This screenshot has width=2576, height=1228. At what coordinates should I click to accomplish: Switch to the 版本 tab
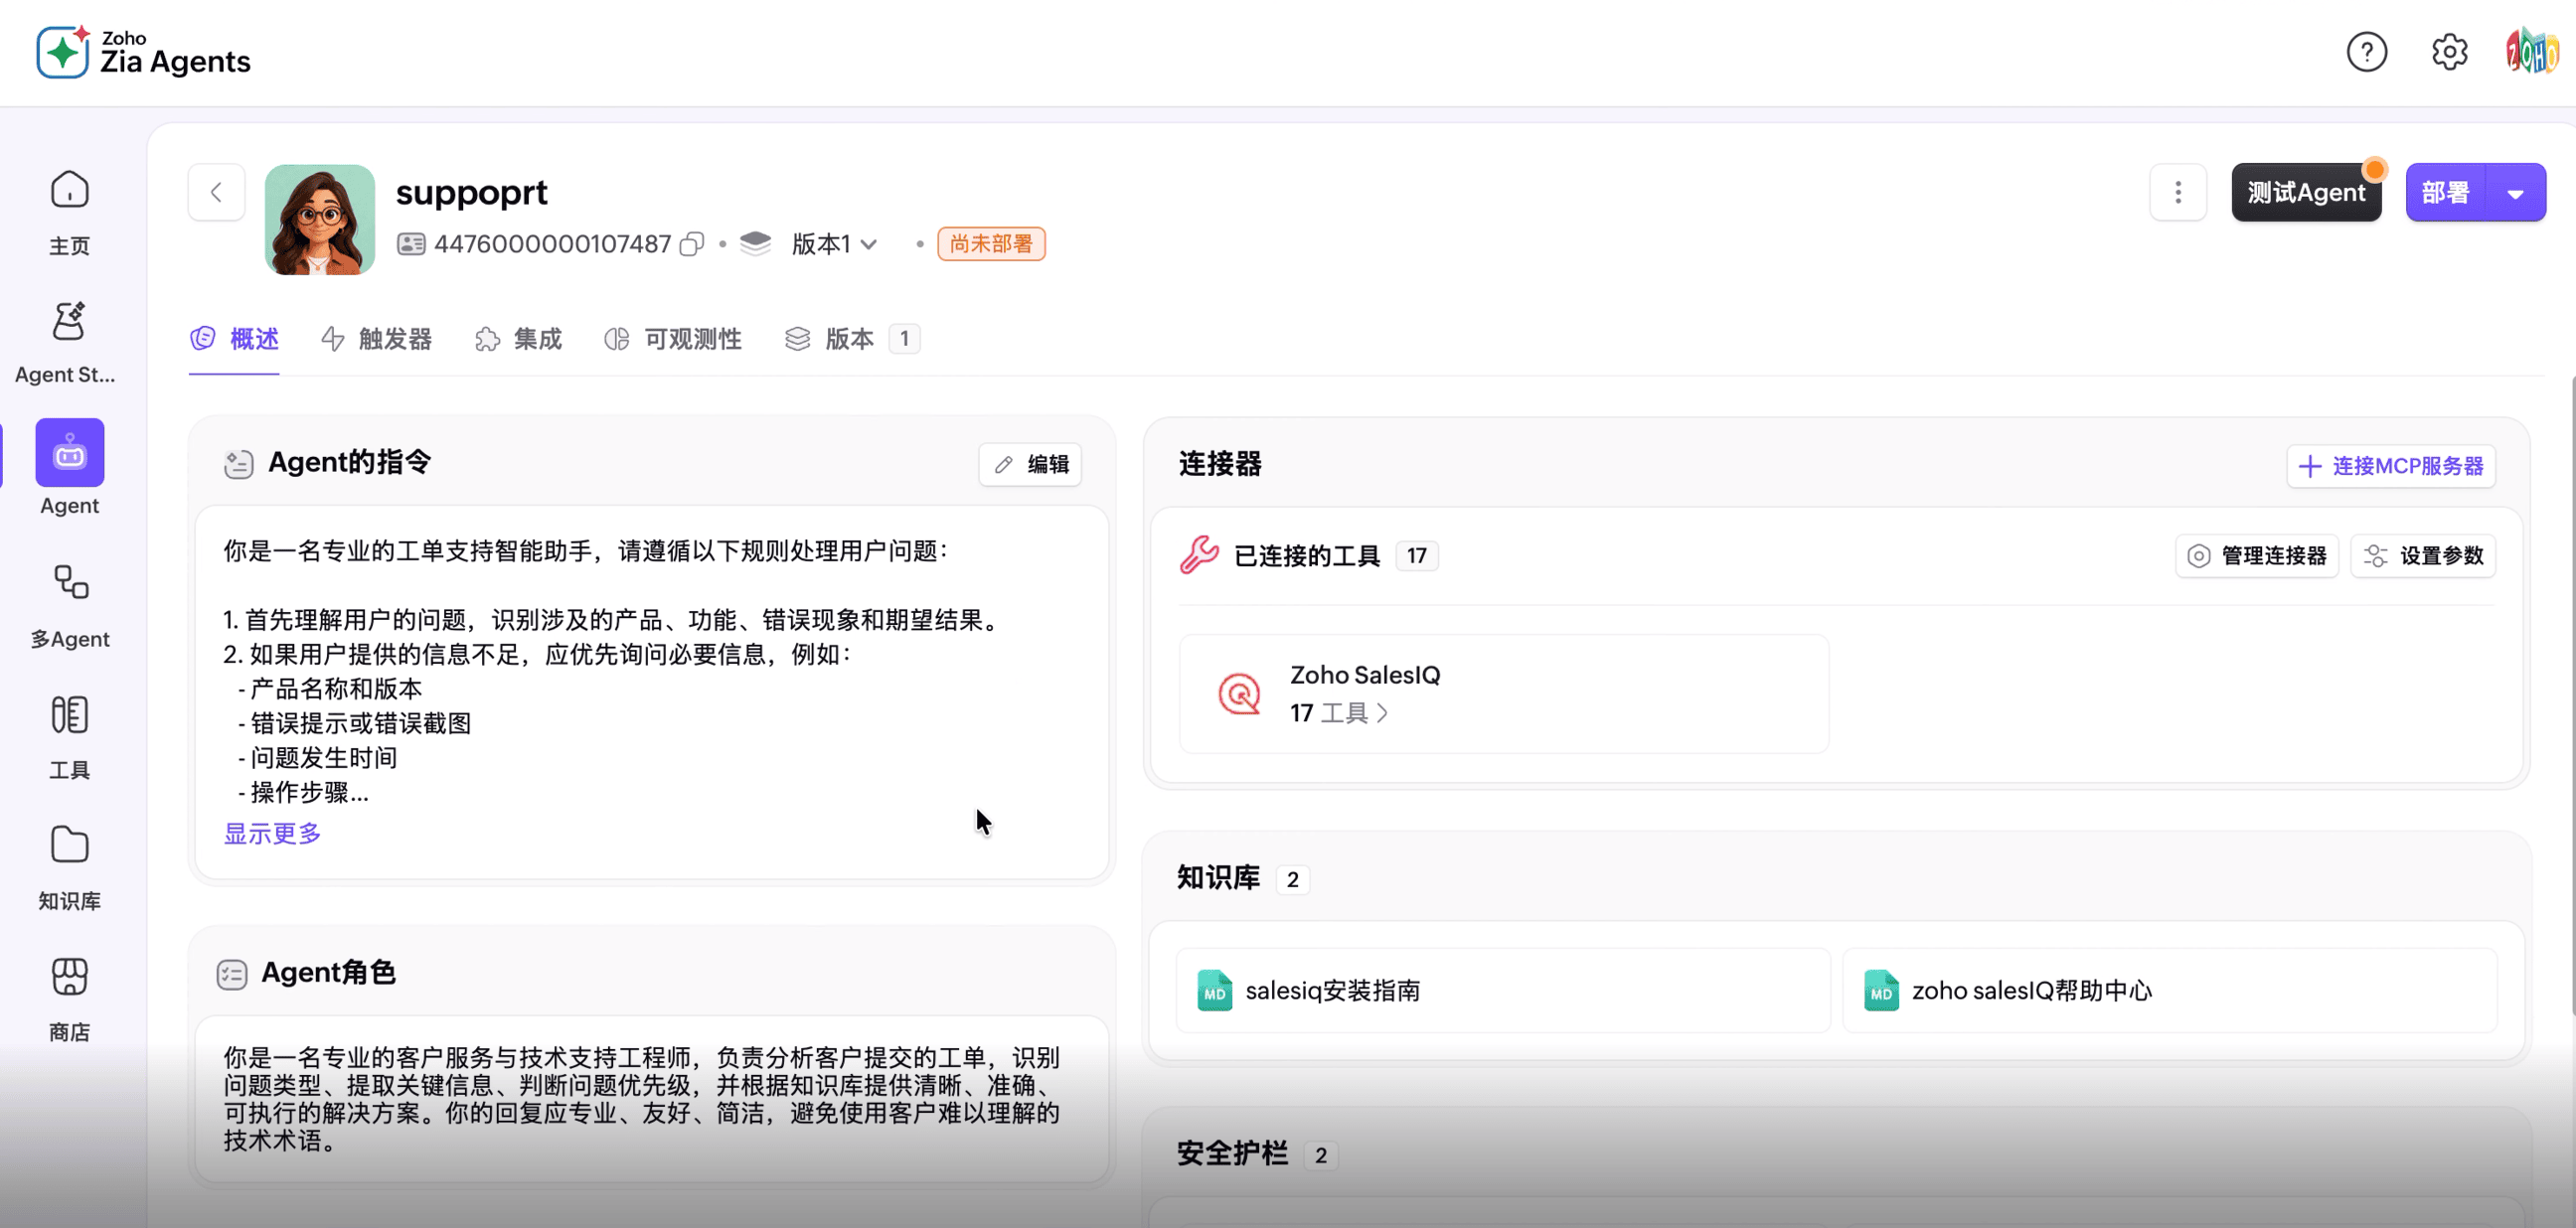click(x=852, y=339)
